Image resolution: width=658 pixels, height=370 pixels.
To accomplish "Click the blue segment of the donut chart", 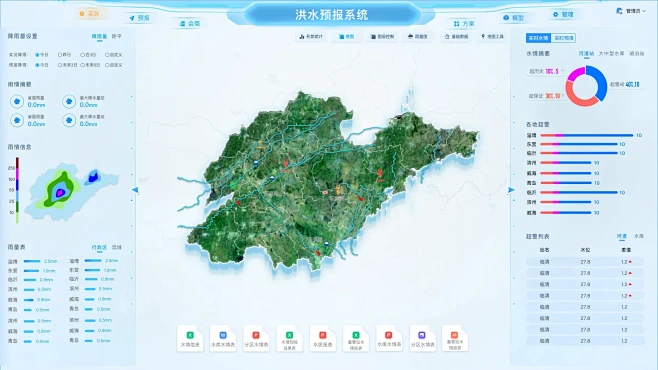I will (601, 81).
